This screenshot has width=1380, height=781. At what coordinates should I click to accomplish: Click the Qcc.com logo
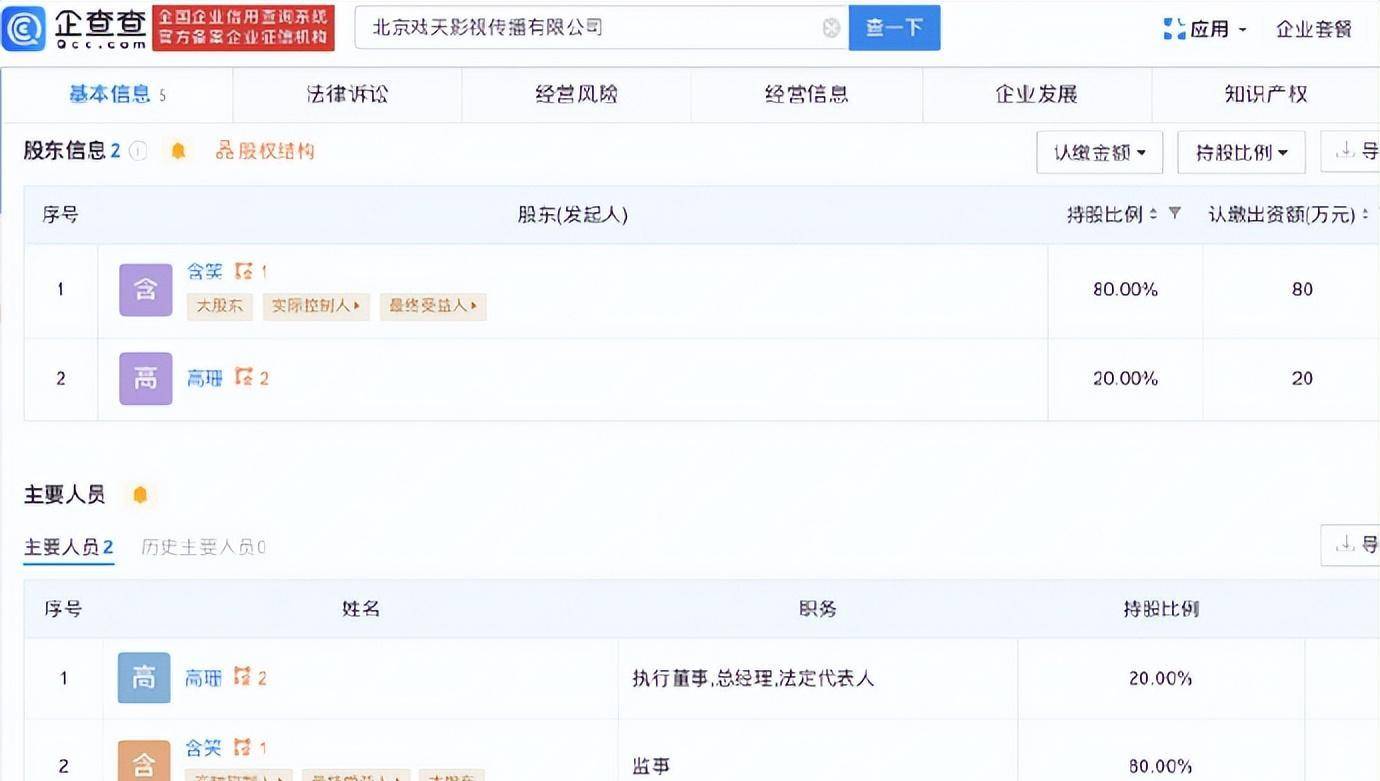[x=74, y=28]
